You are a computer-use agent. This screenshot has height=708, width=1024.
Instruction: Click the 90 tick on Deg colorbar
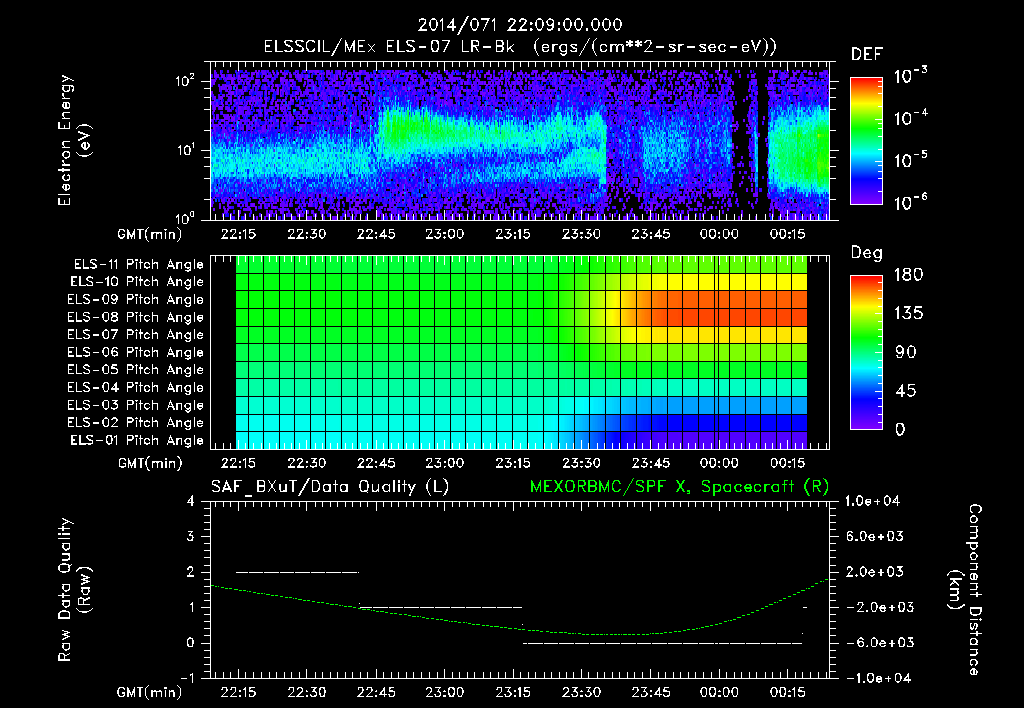(x=906, y=352)
